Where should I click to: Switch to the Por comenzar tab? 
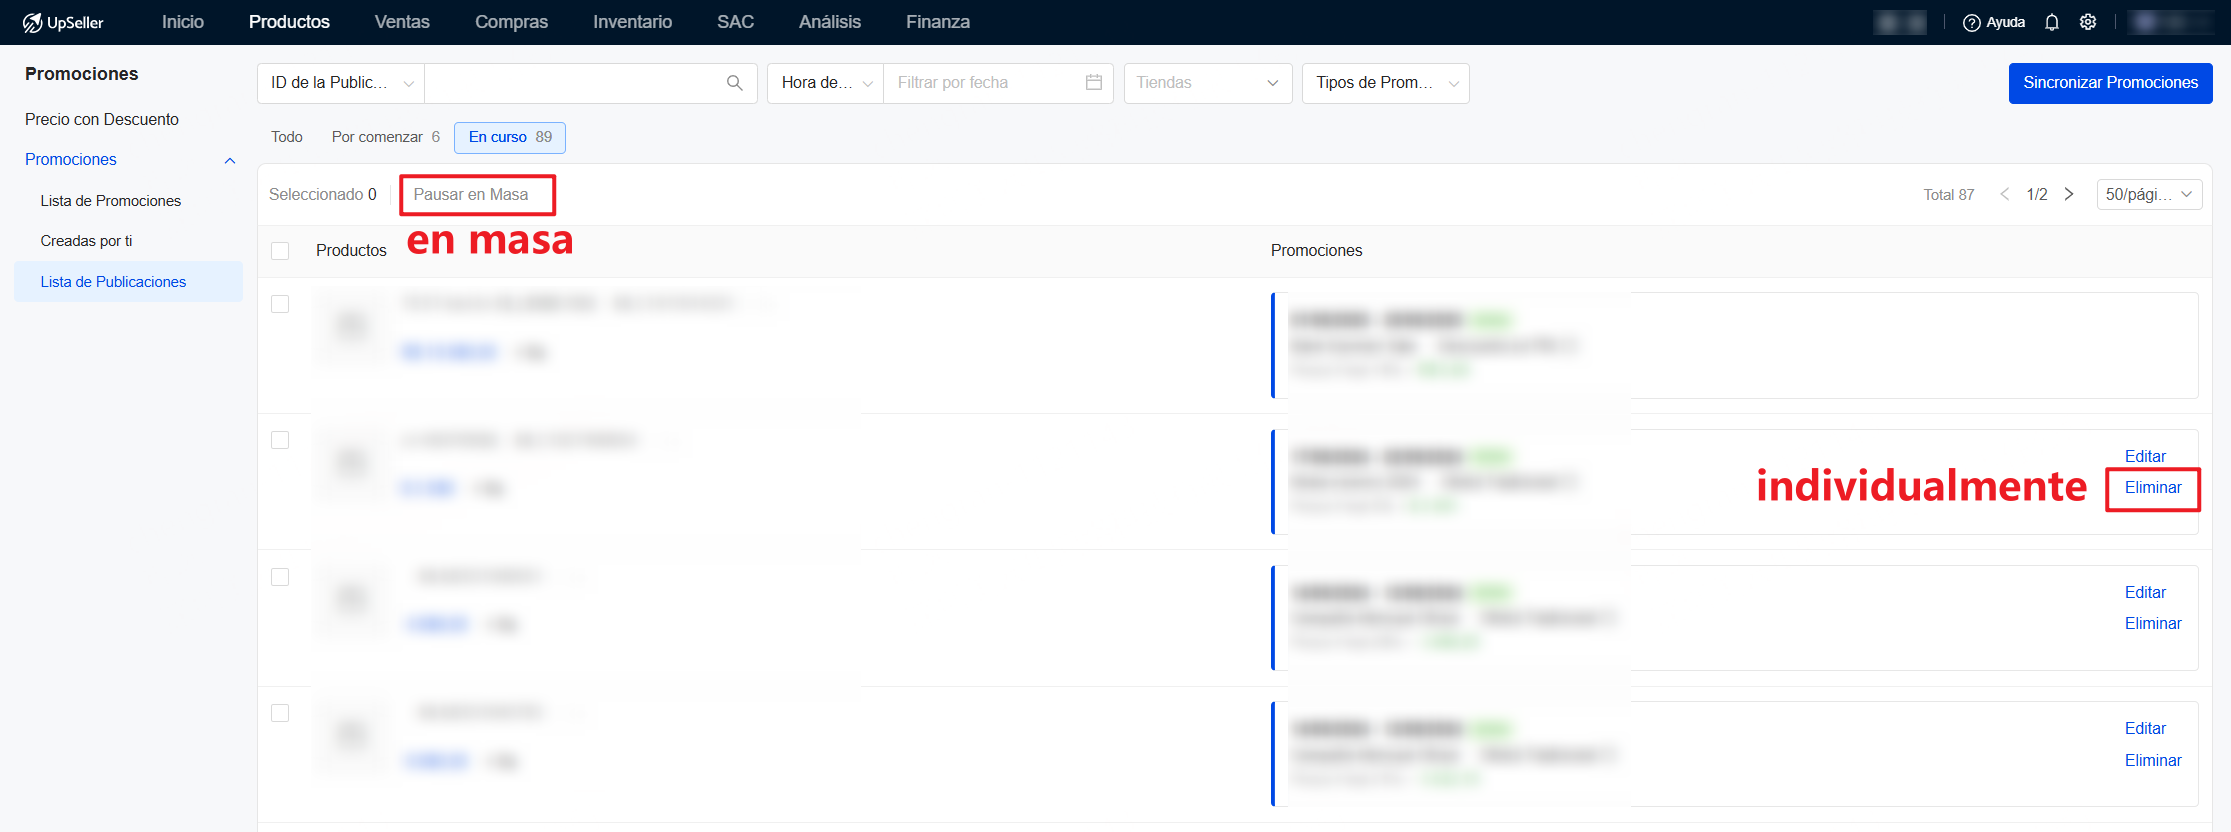pos(385,137)
